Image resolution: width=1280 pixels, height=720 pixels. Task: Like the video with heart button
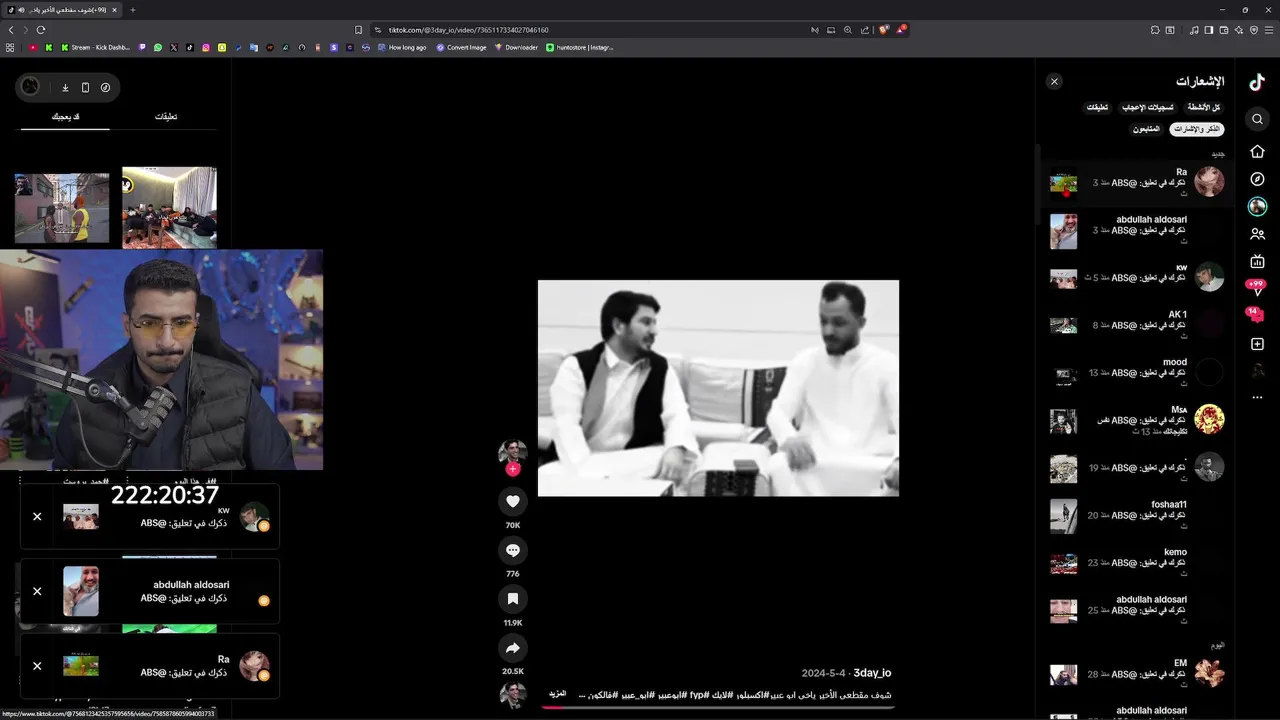[x=513, y=501]
